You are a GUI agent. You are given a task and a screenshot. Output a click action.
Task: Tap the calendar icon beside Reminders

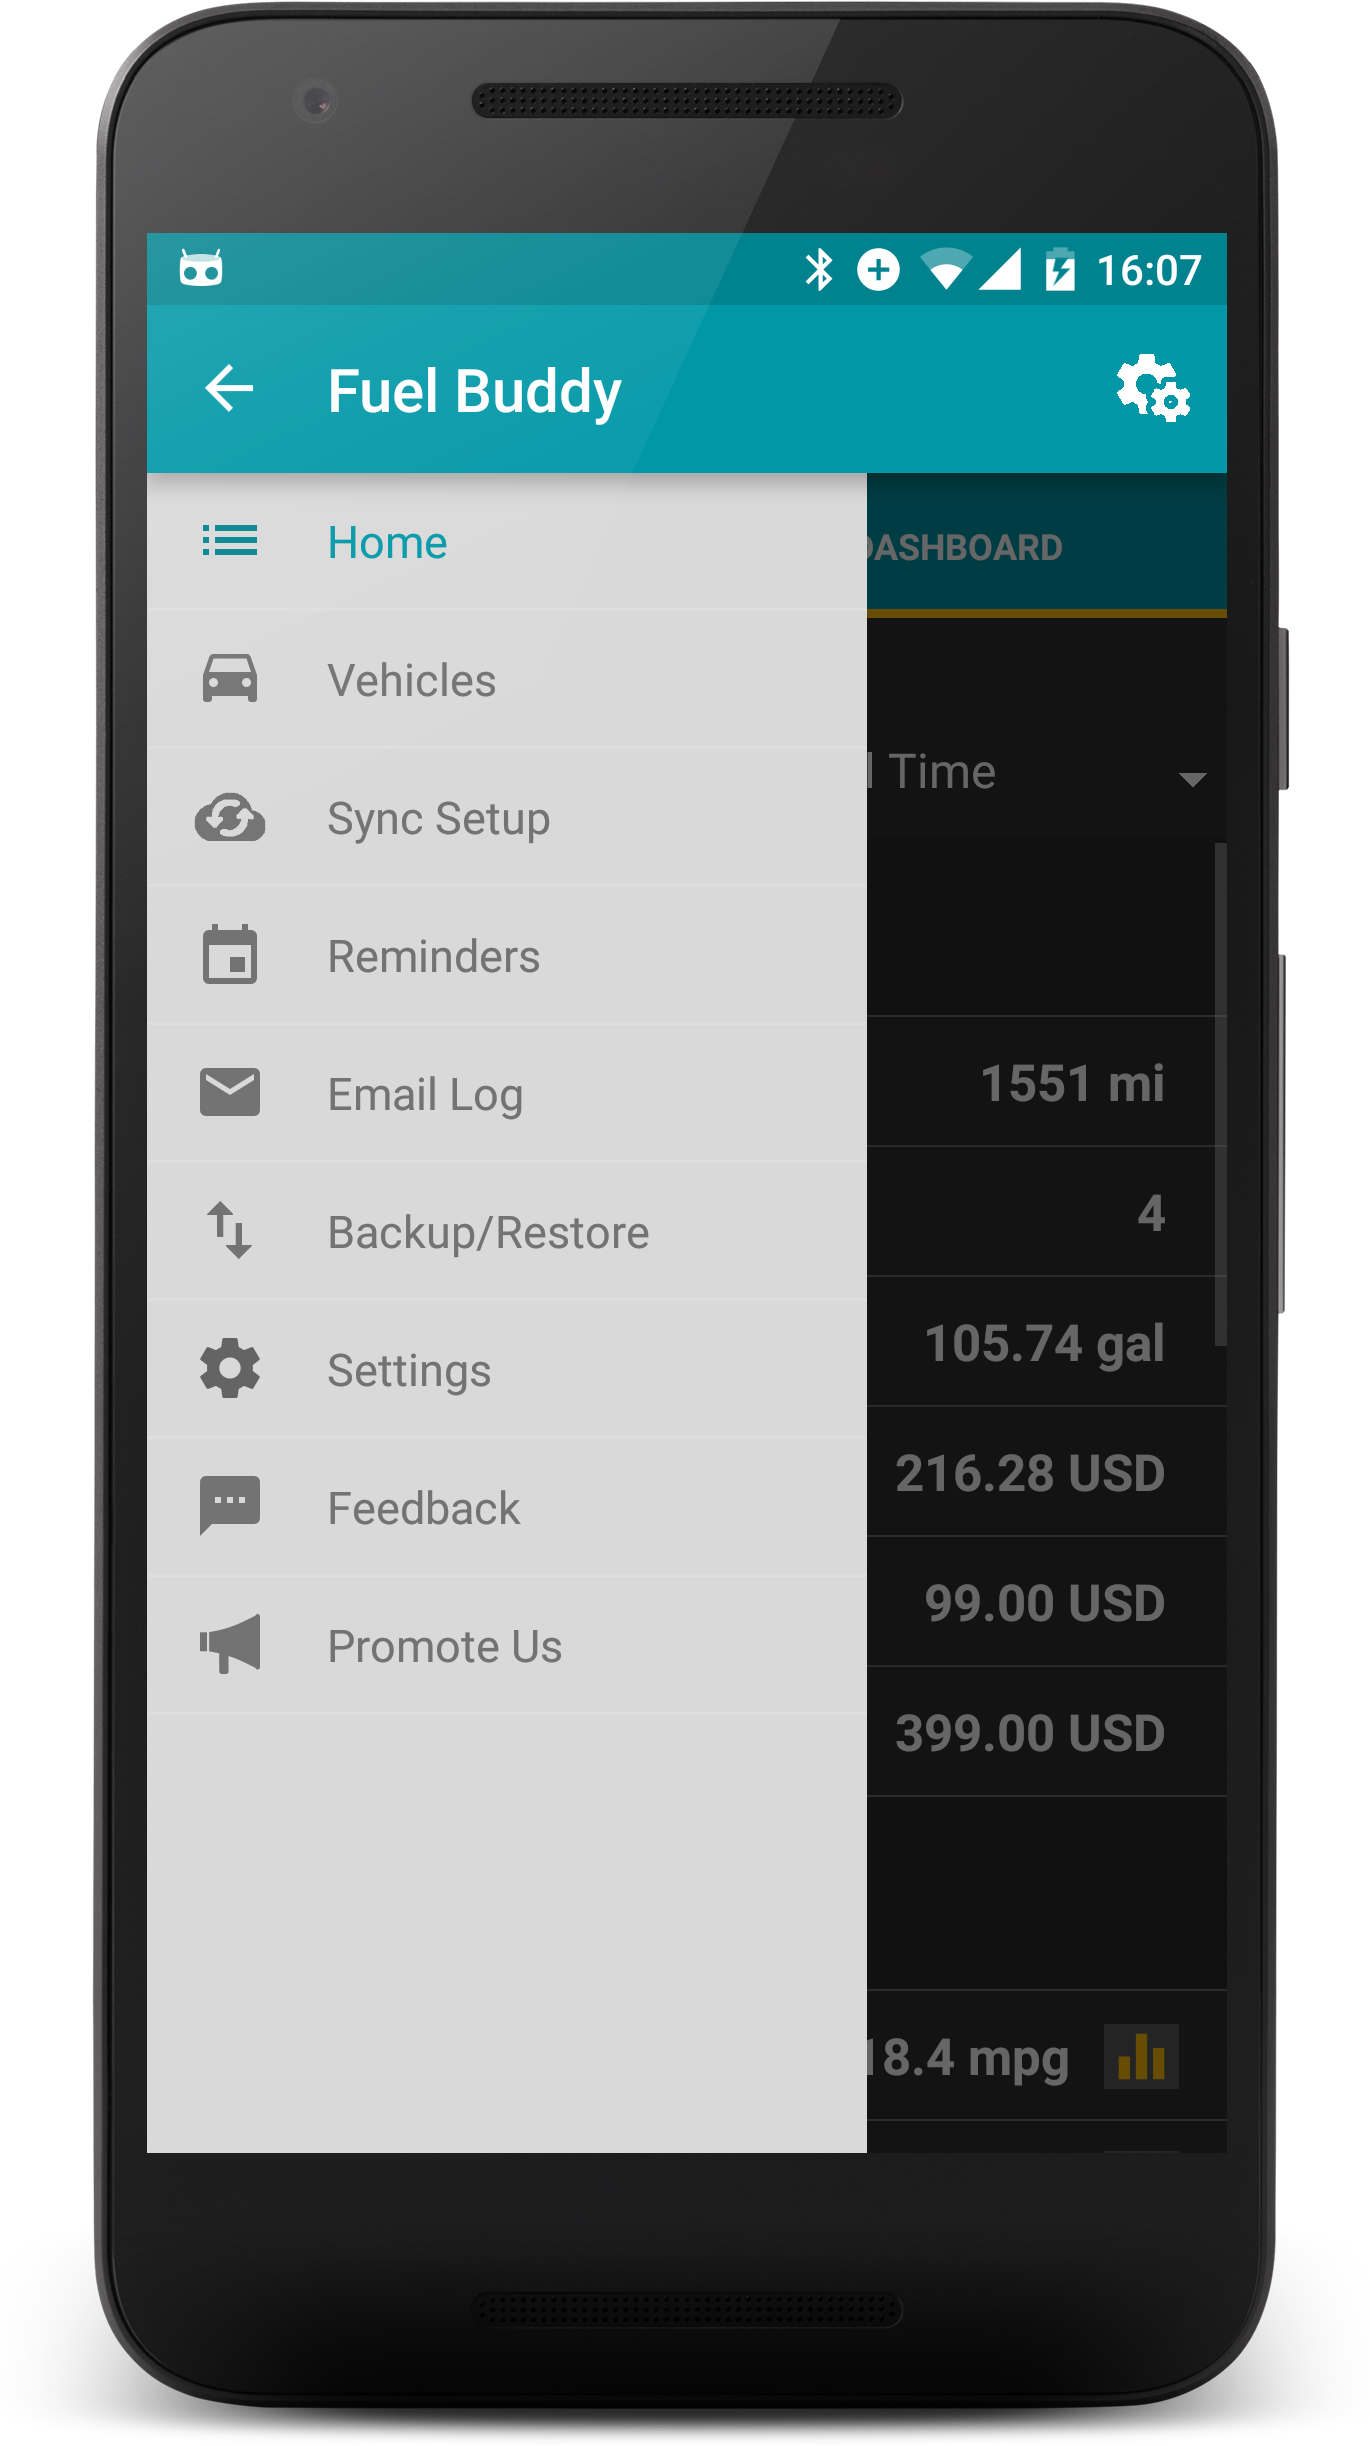click(230, 955)
